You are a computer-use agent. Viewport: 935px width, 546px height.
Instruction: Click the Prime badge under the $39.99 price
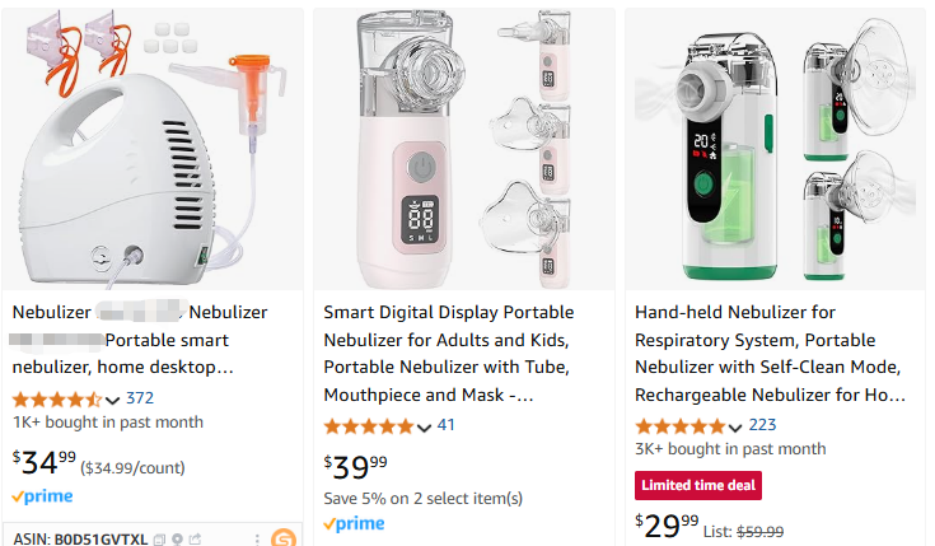pos(354,523)
